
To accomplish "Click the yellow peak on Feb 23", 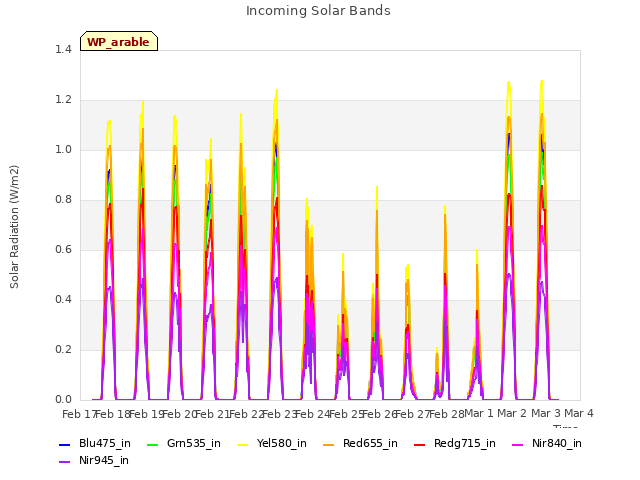I will click(277, 91).
